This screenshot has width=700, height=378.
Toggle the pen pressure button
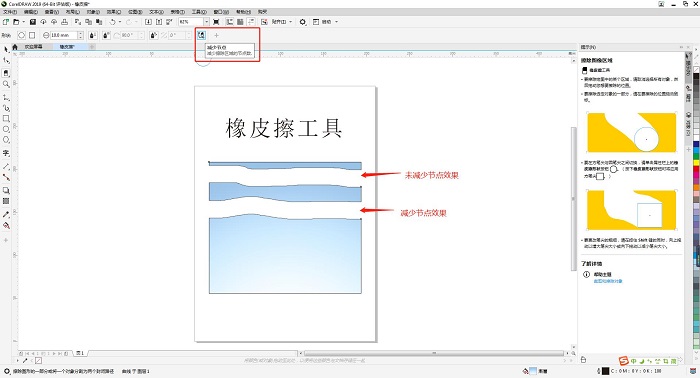(x=92, y=35)
